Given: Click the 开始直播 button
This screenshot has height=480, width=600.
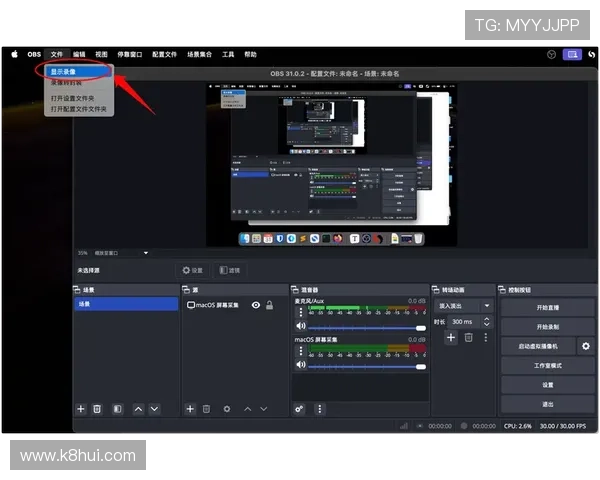Looking at the screenshot, I should 547,307.
